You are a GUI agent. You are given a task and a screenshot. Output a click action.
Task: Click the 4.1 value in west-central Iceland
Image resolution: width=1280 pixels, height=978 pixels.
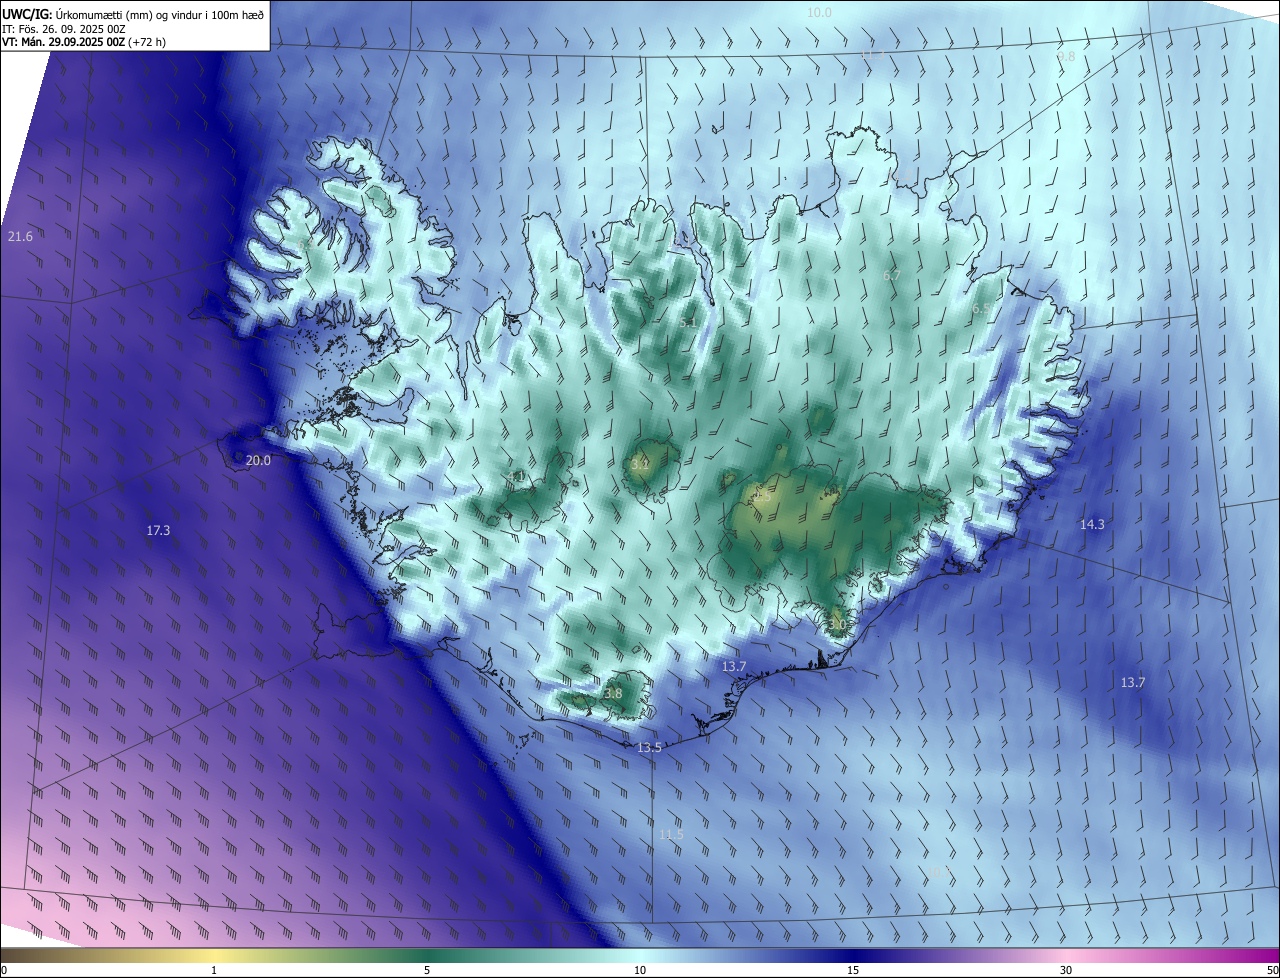pos(517,476)
